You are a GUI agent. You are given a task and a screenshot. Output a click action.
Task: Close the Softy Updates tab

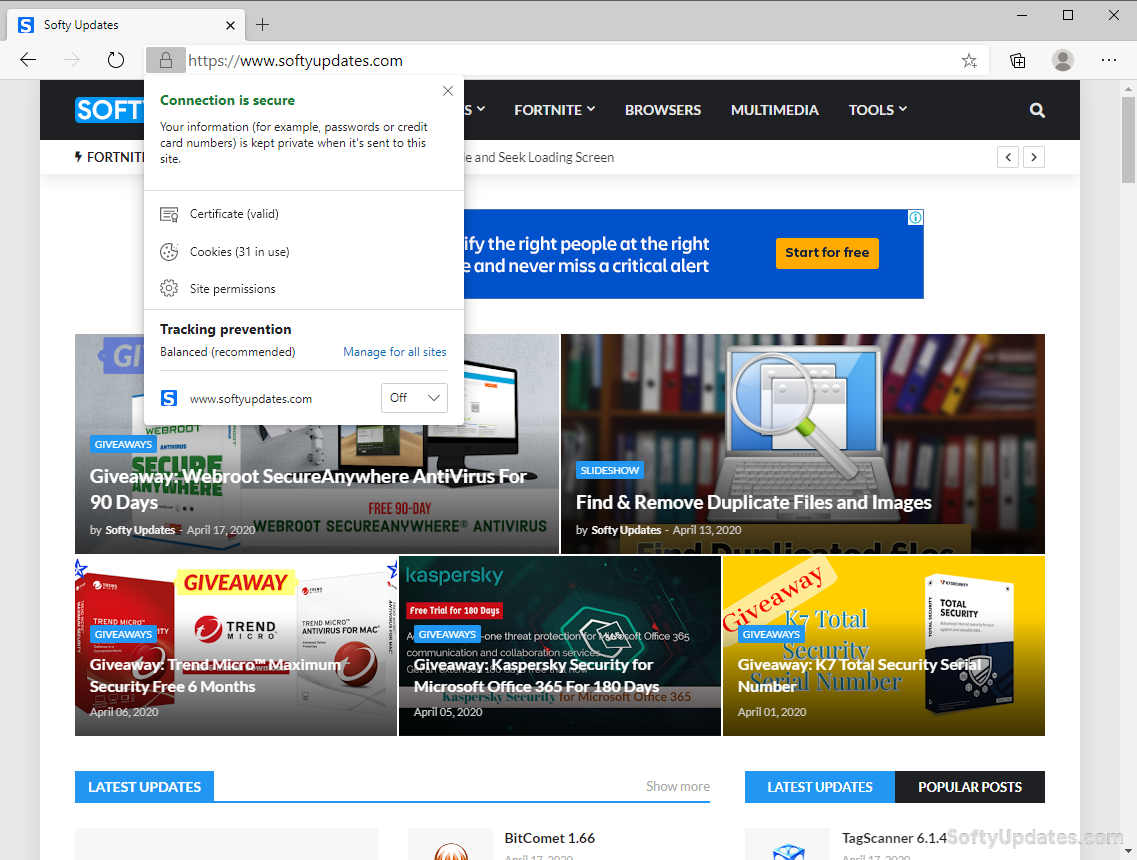pos(231,25)
